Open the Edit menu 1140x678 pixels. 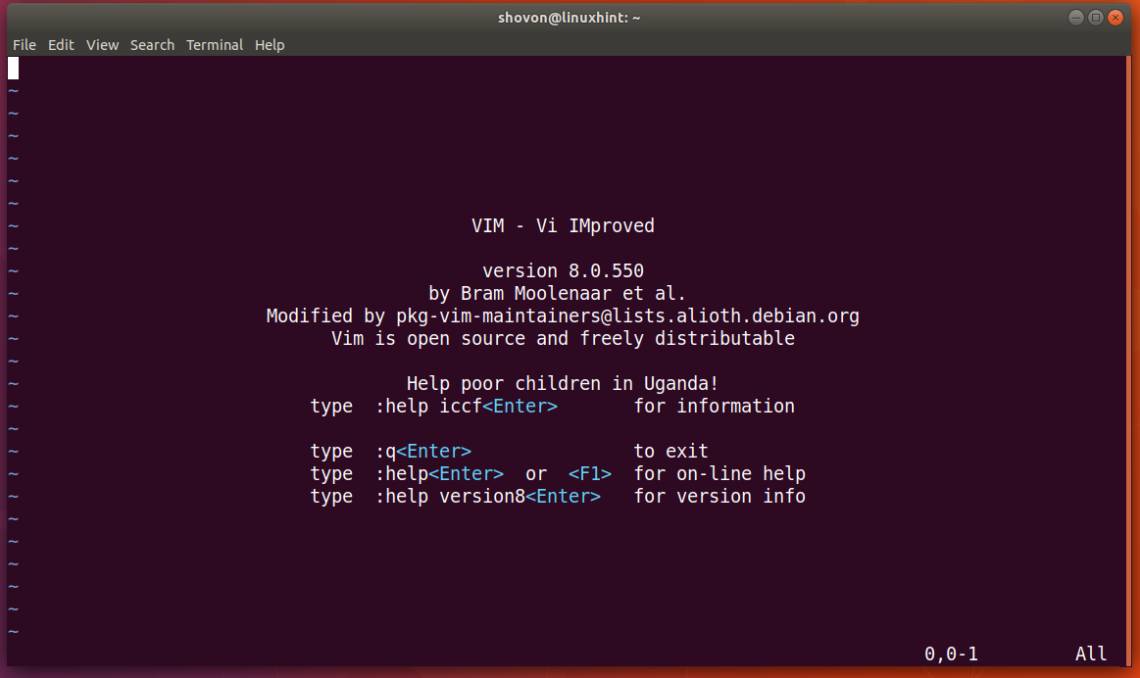[60, 45]
